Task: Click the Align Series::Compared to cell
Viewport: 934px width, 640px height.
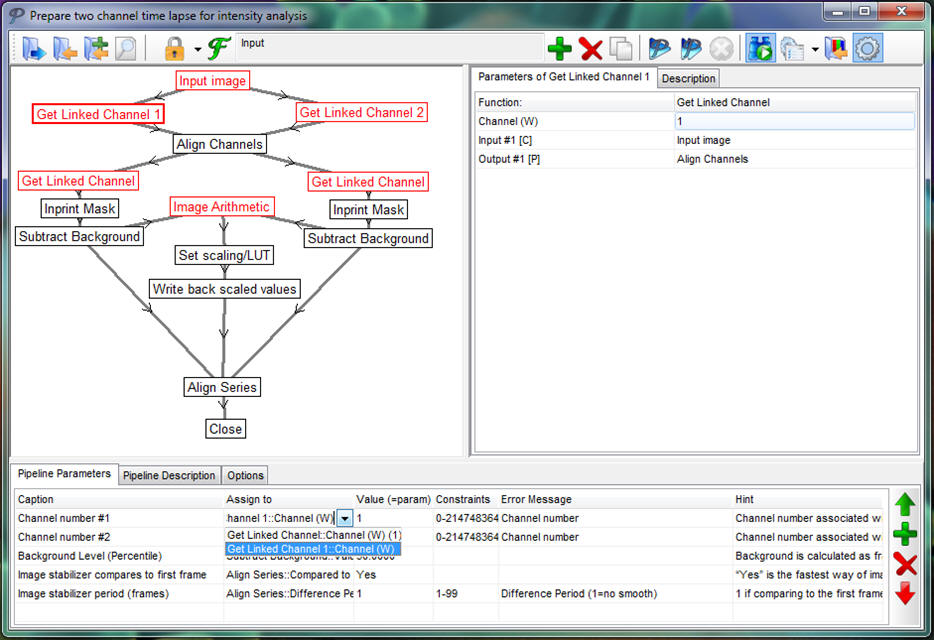Action: 288,575
